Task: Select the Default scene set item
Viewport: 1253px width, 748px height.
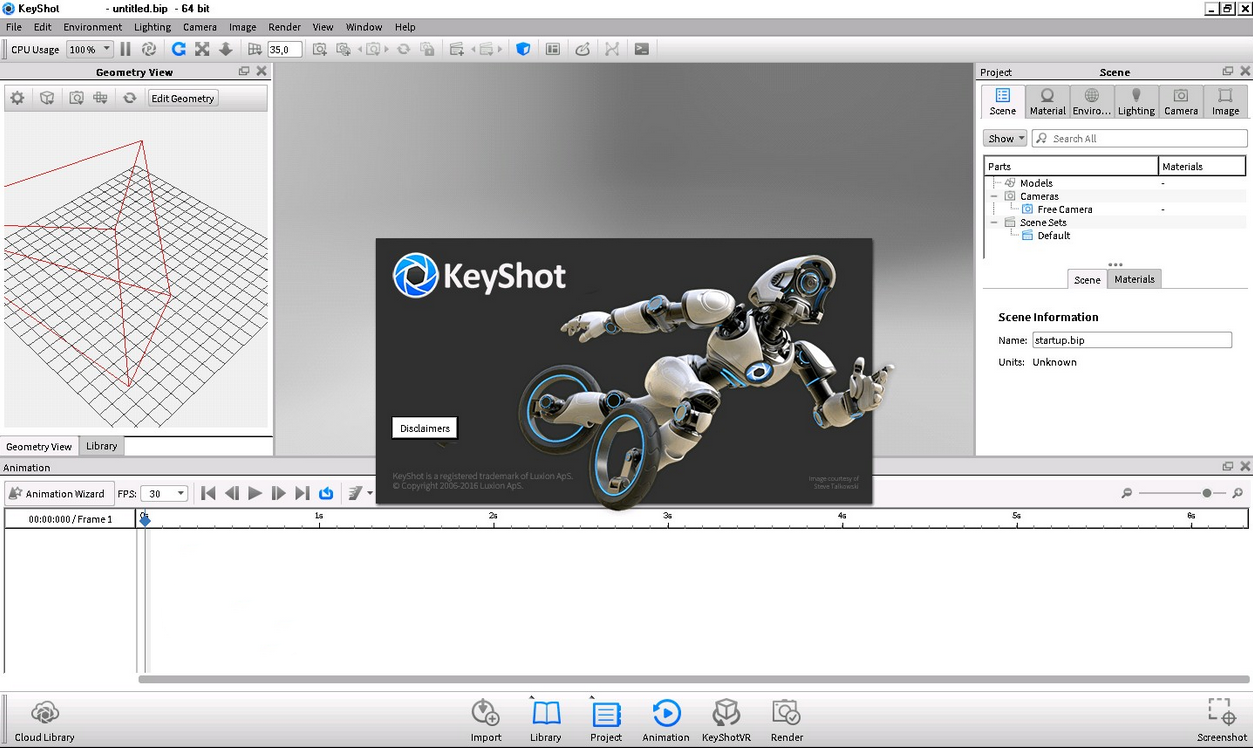Action: click(x=1053, y=235)
